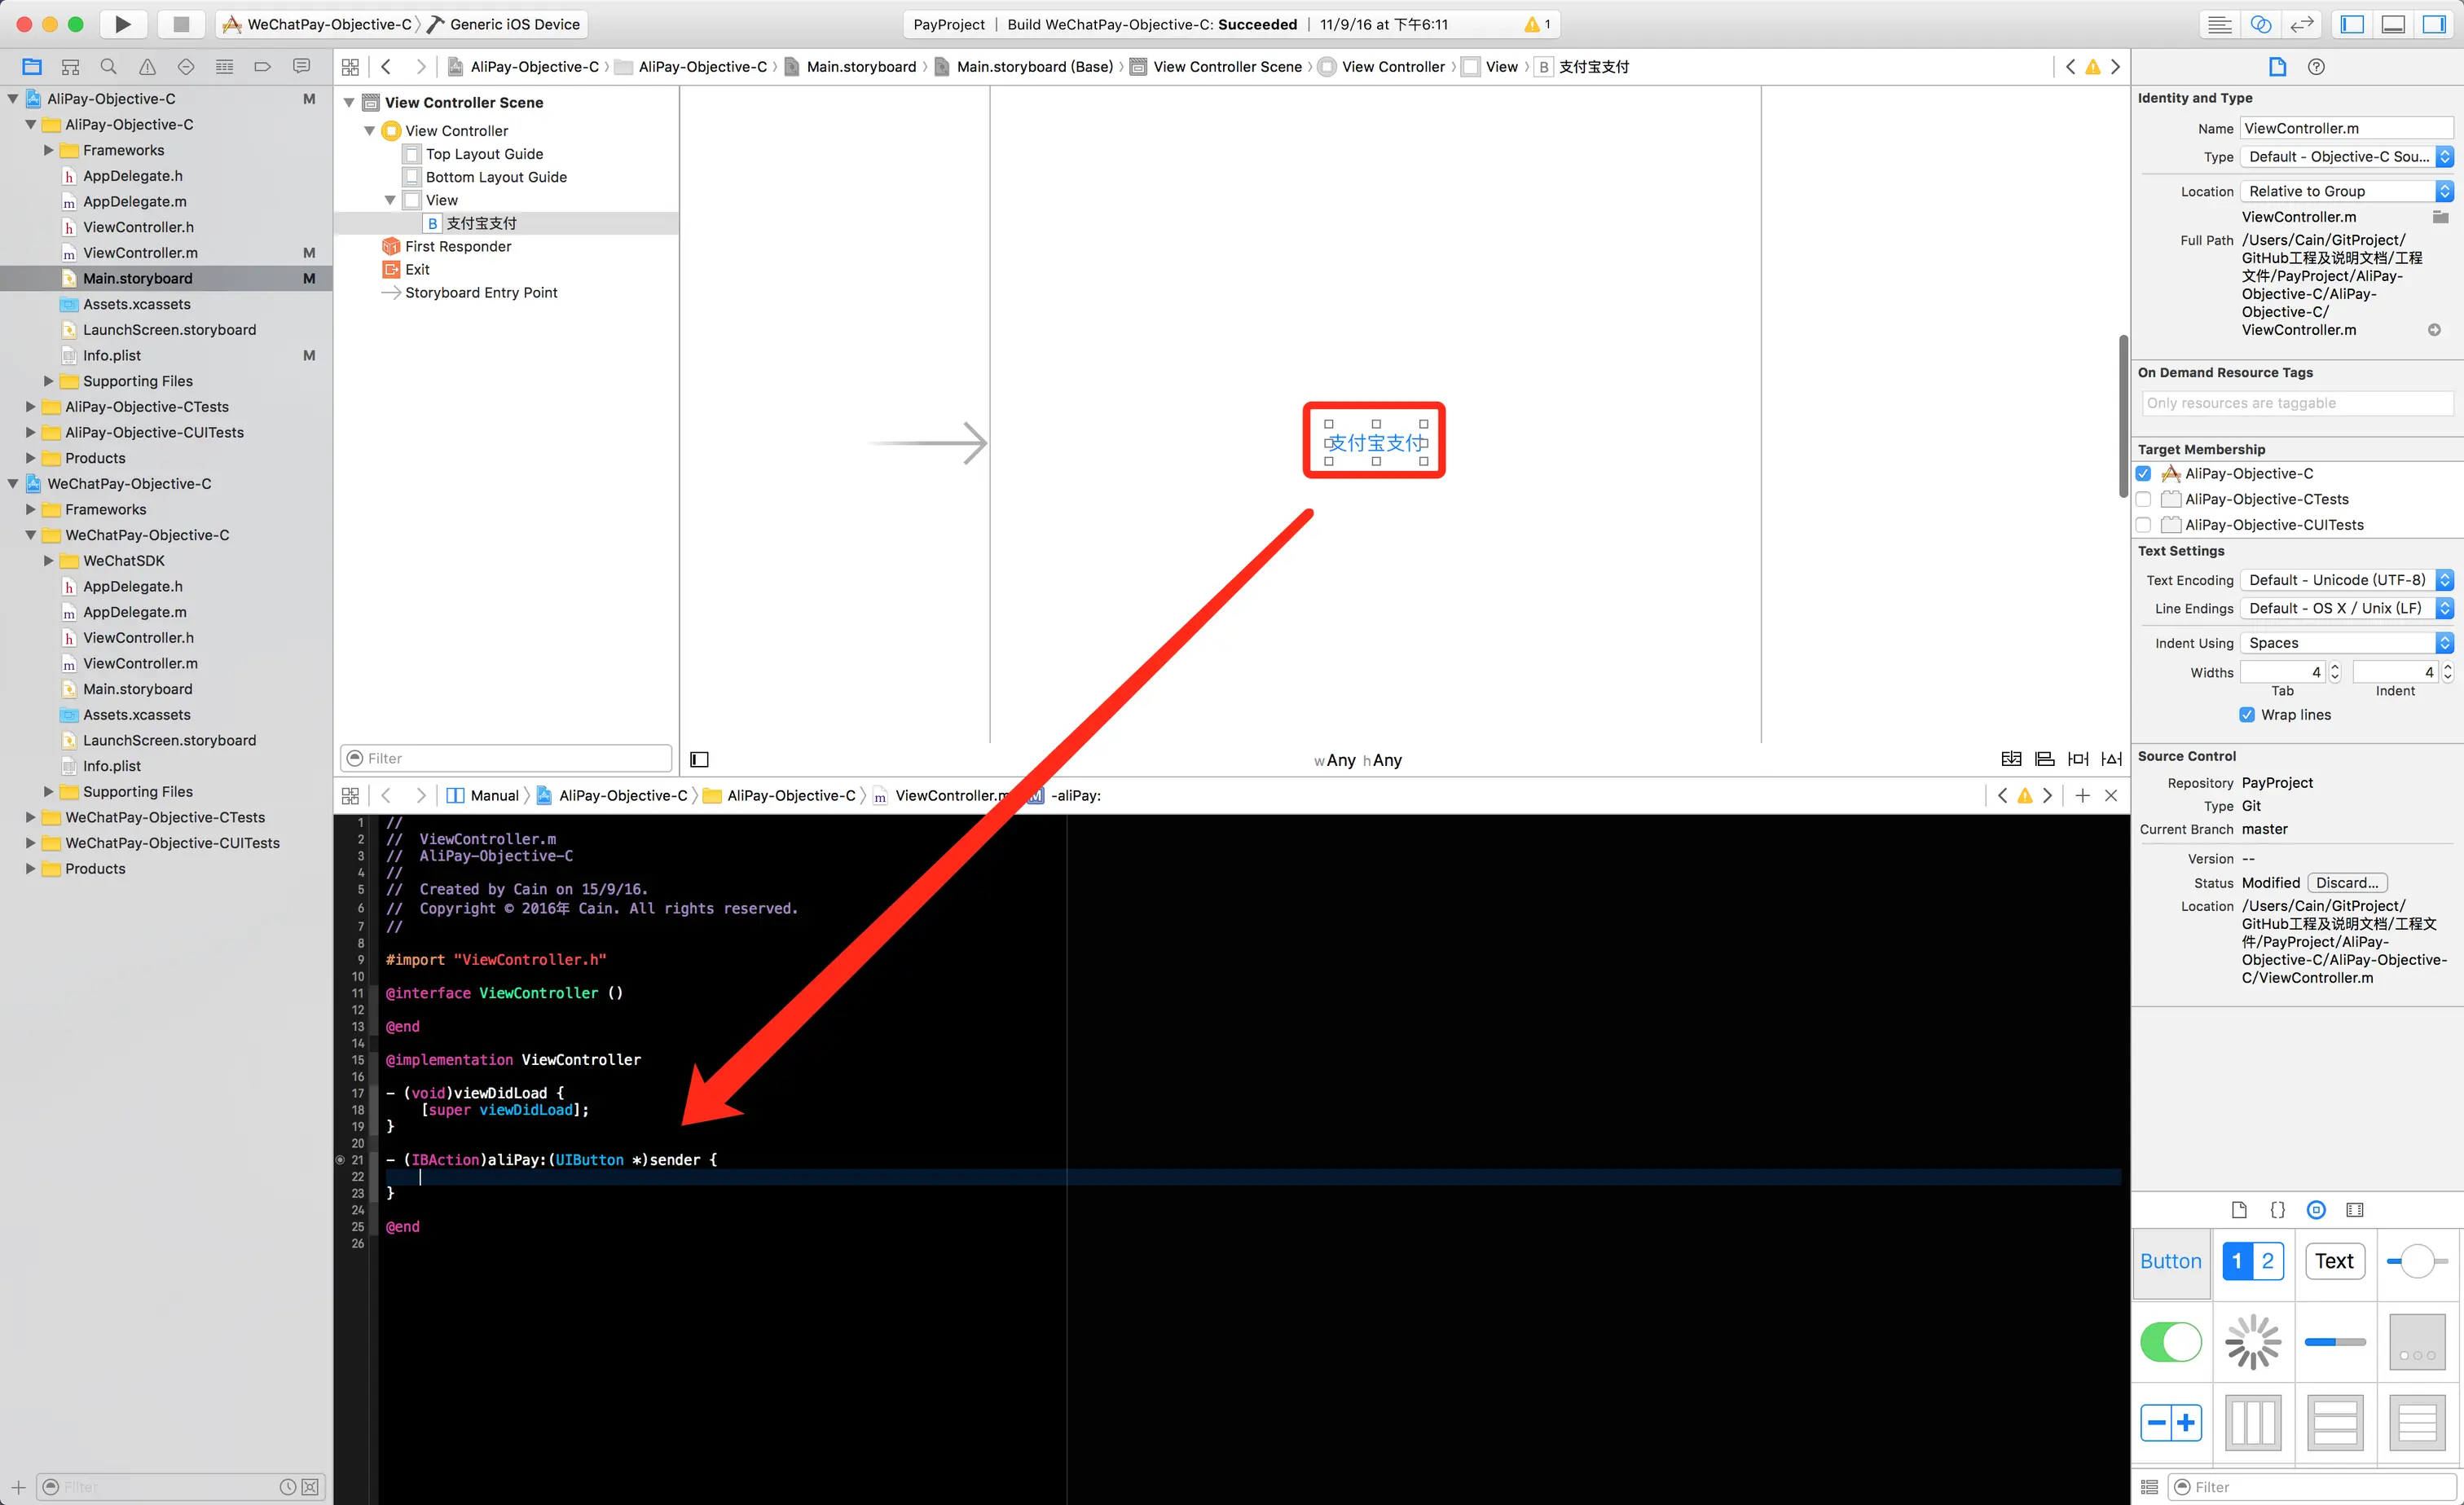The image size is (2464, 1505).
Task: Click the Stop button in toolbar
Action: coord(181,24)
